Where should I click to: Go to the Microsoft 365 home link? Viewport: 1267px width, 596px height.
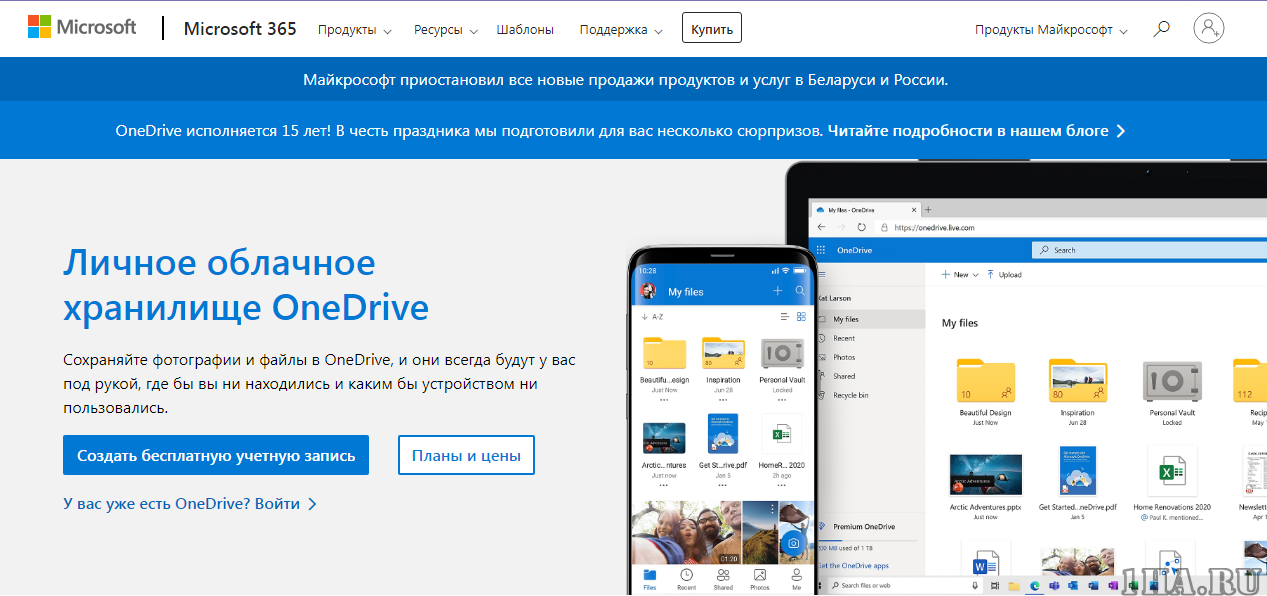[240, 29]
